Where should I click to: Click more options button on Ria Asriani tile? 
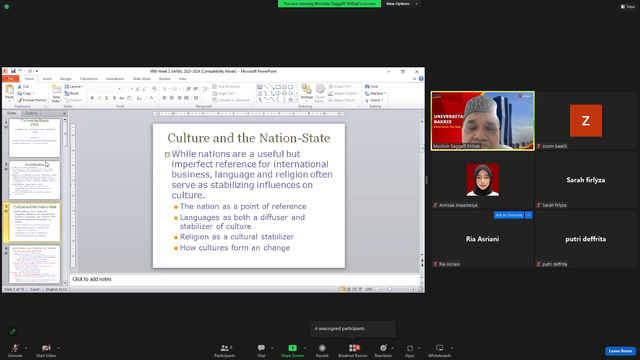[529, 215]
